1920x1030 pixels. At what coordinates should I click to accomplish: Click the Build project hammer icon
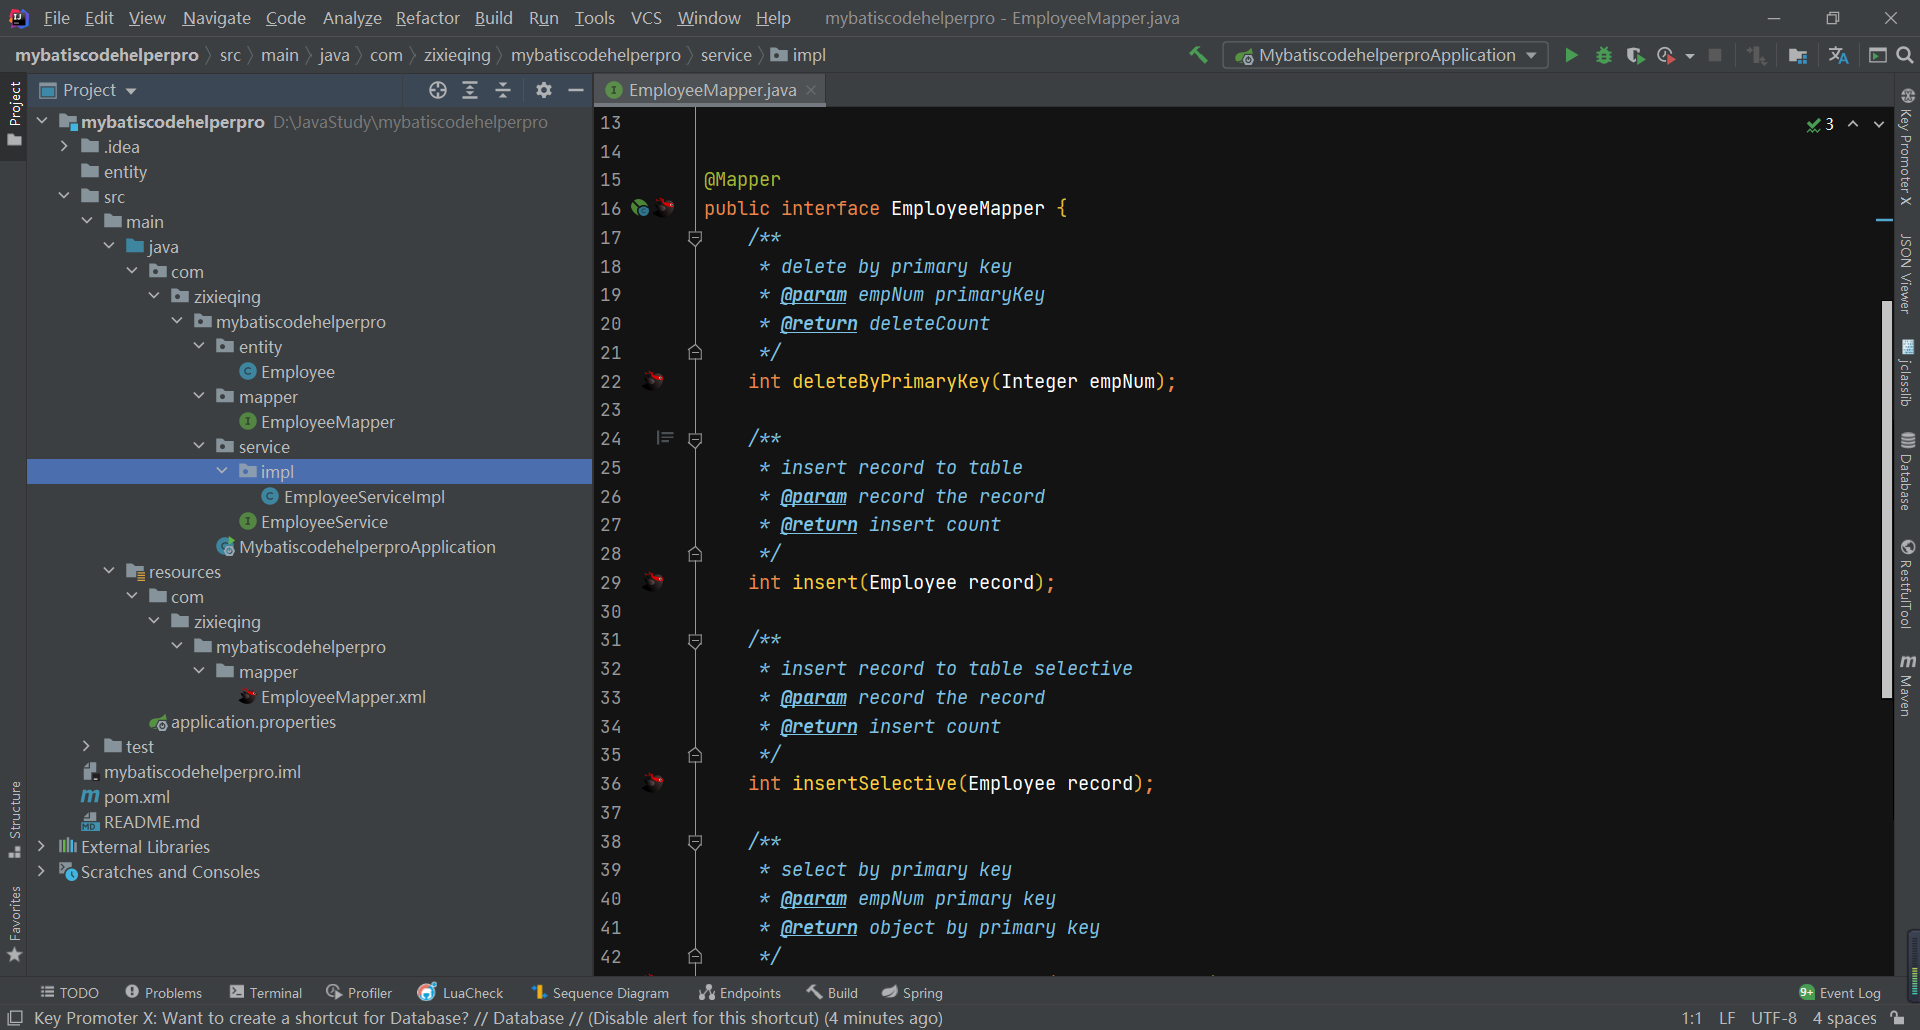pos(1198,55)
